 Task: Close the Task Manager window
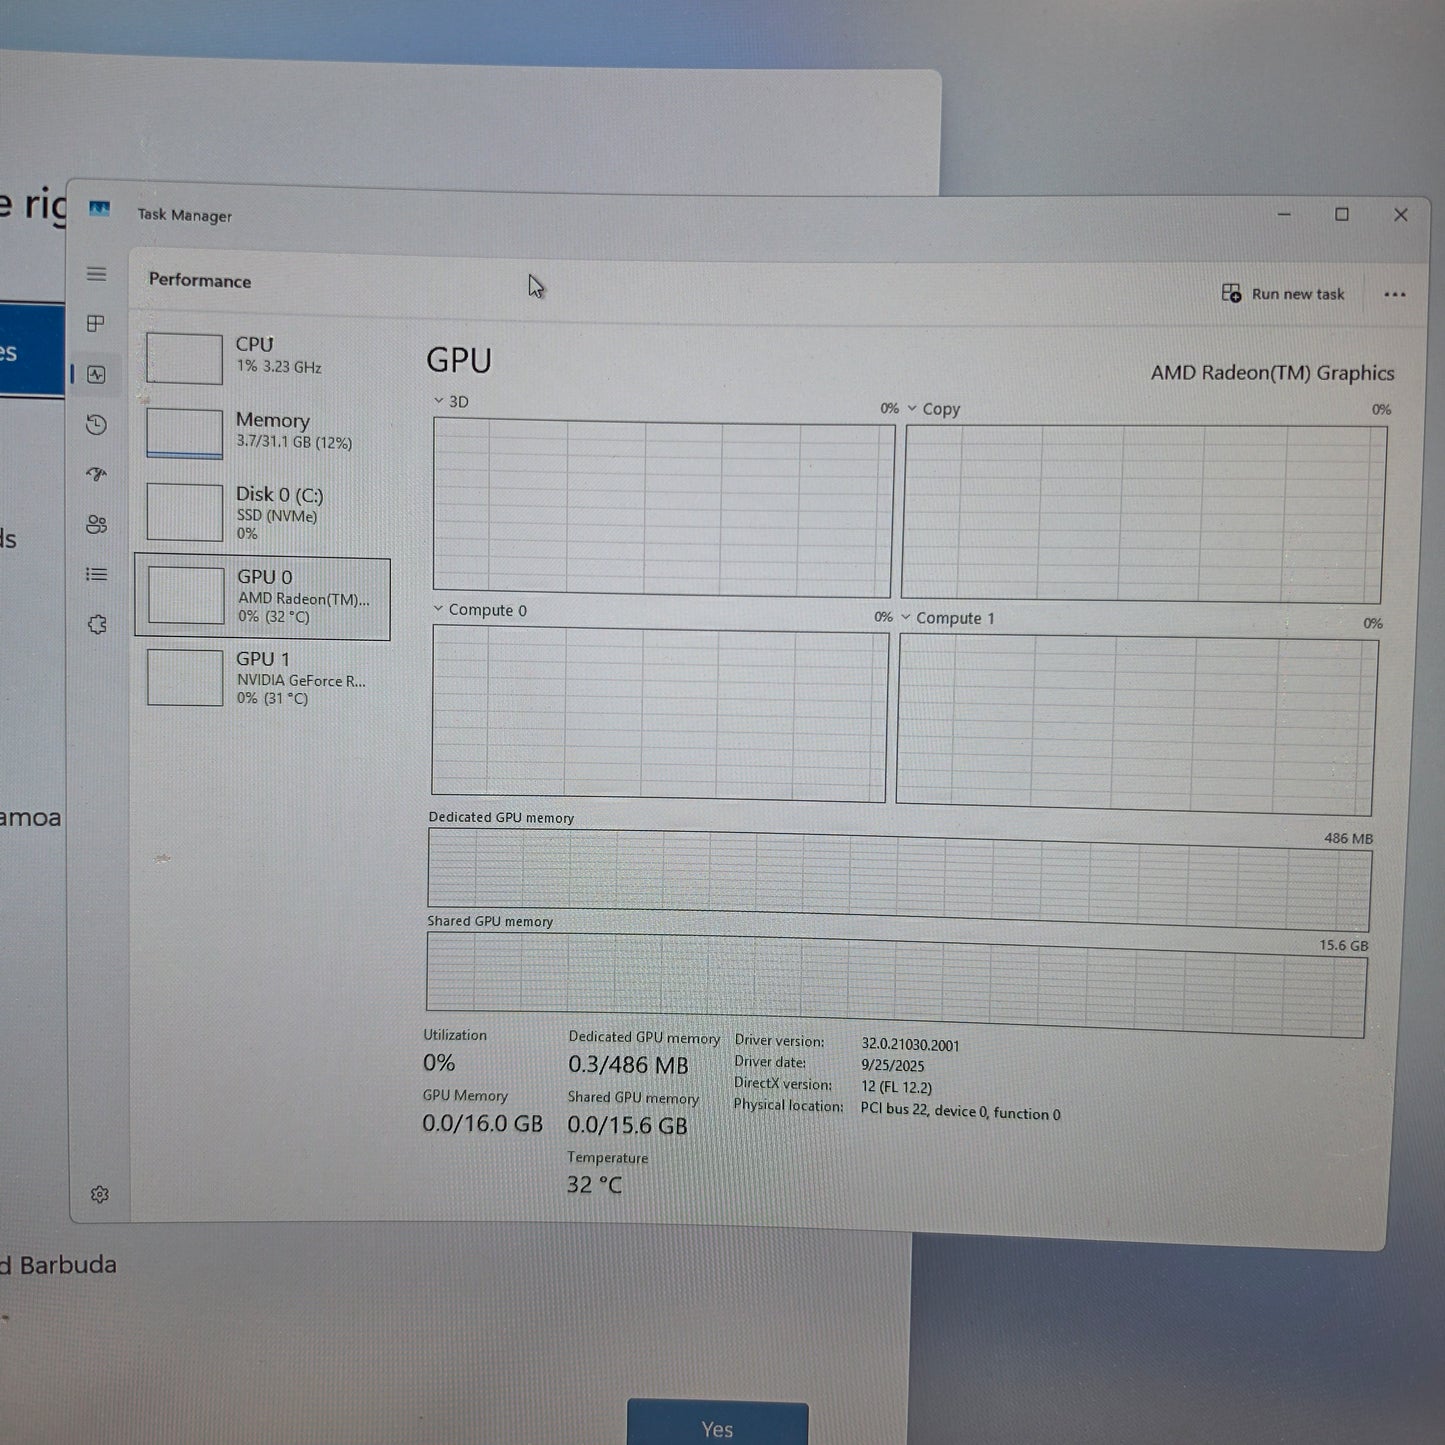[x=1401, y=215]
